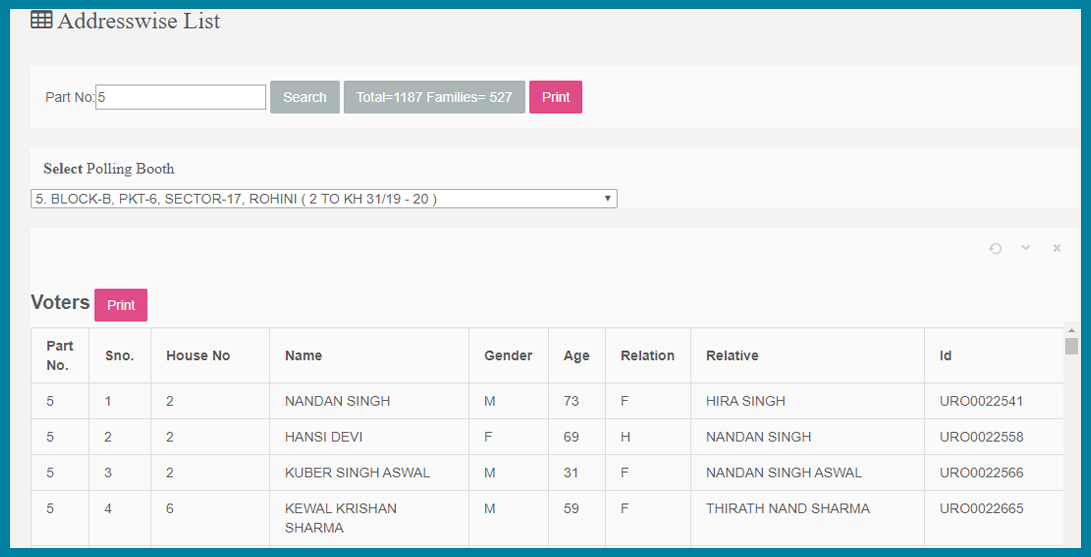The image size is (1091, 557).
Task: Click the Total=1187 Families= 527 button
Action: pos(434,97)
